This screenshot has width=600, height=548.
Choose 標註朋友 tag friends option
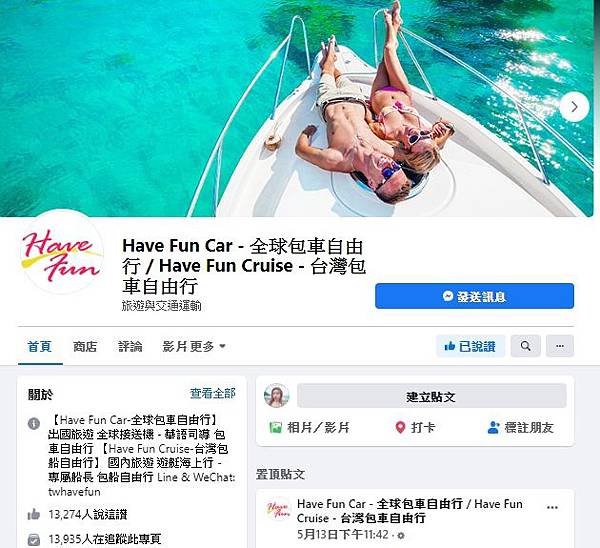(520, 427)
